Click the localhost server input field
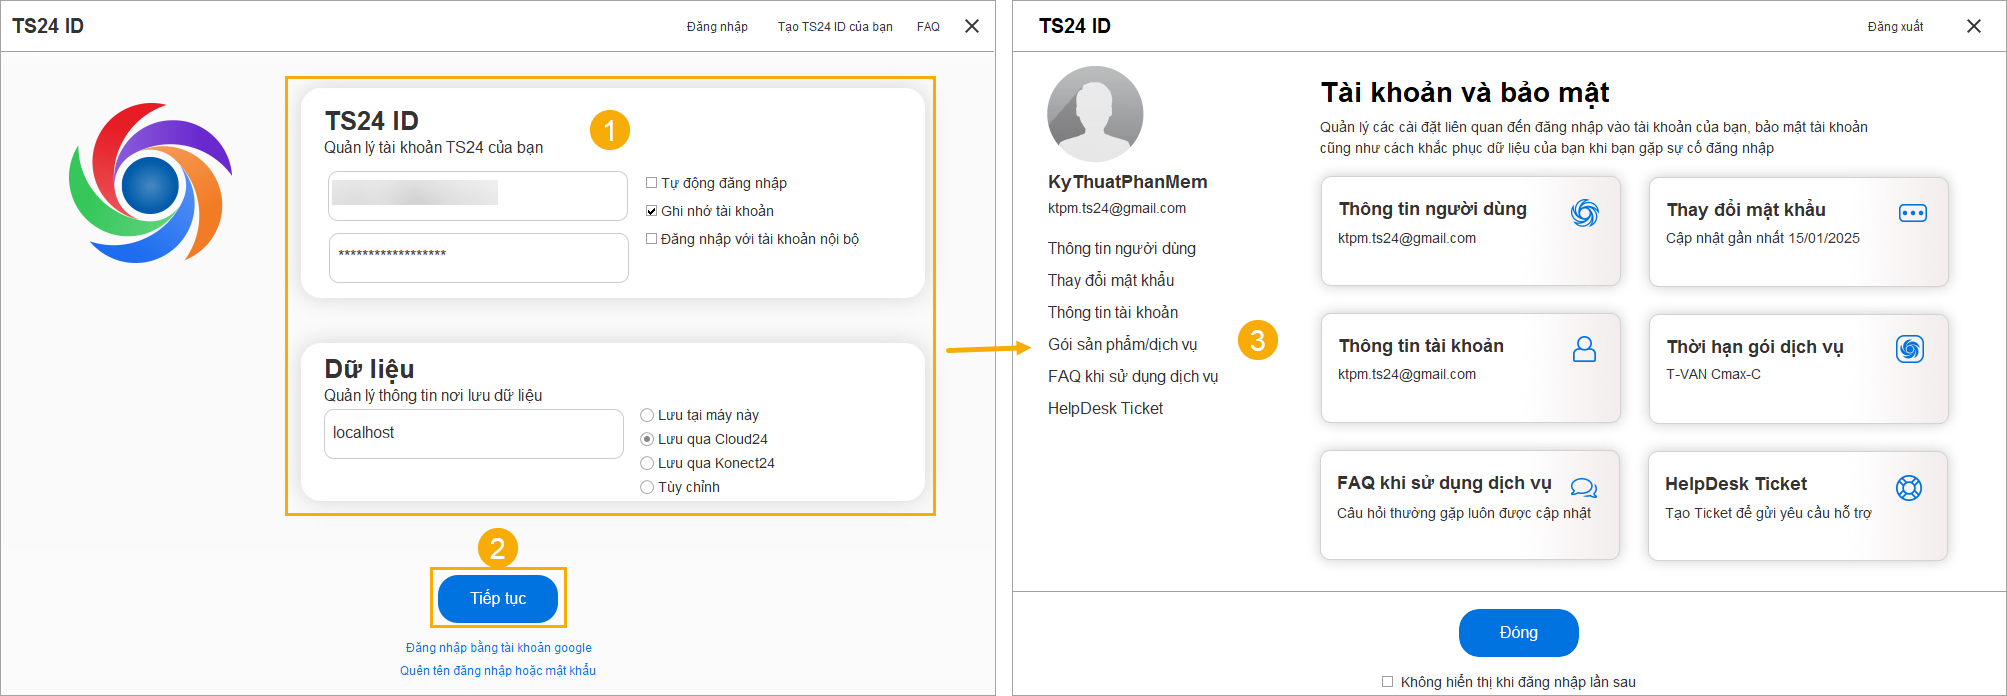Screen dimensions: 2007x696 (x=474, y=434)
